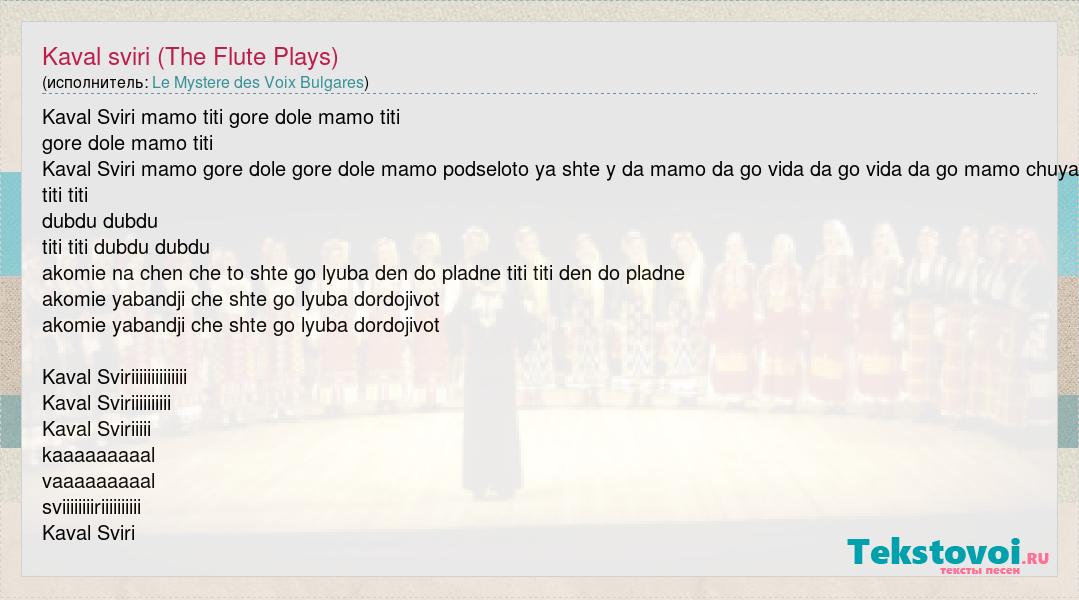Open the Le Mystere des Voix Bulgares artist link
The width and height of the screenshot is (1079, 600).
(x=257, y=83)
